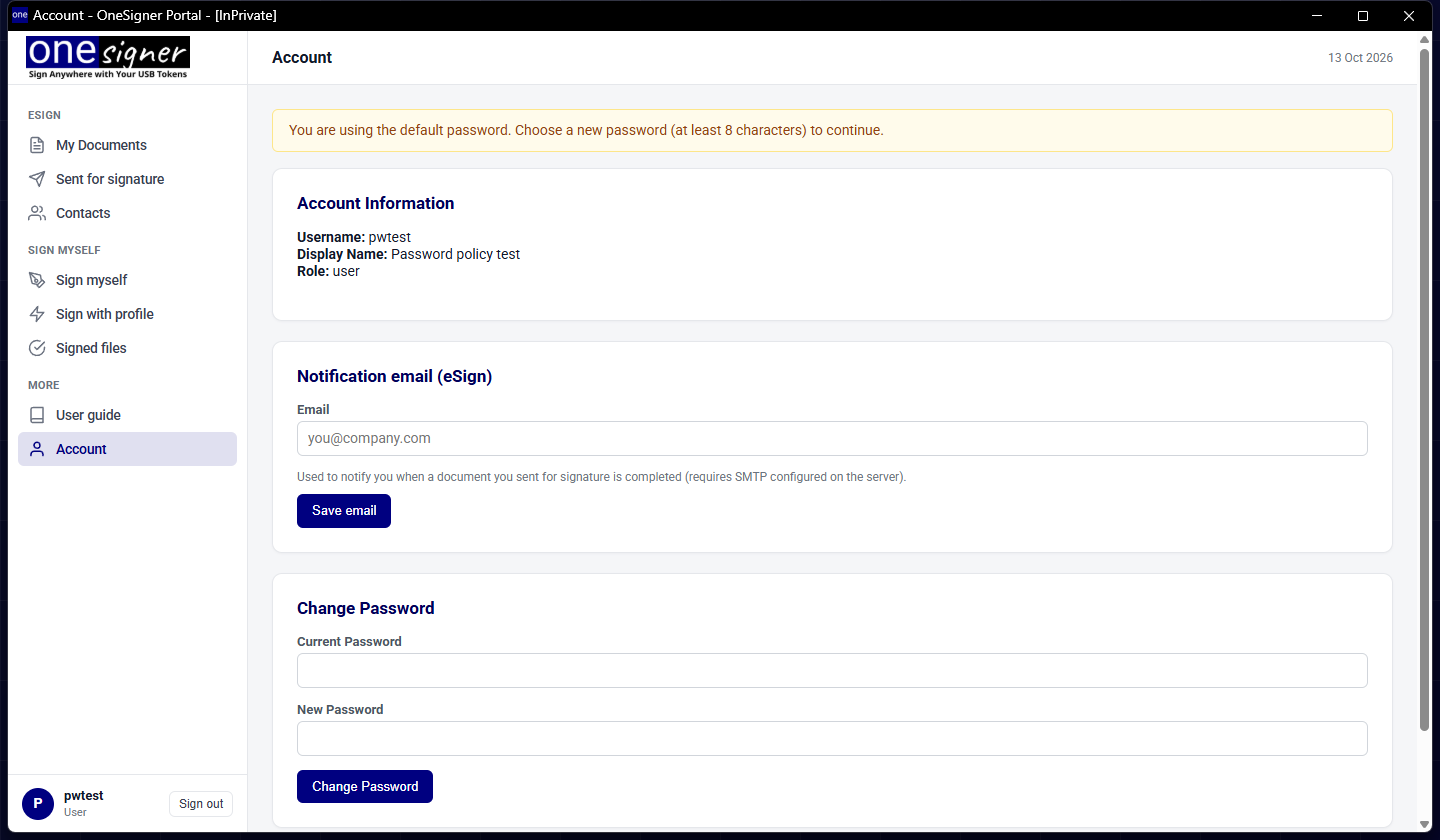Click the pwtest name in sidebar footer

[x=84, y=796]
